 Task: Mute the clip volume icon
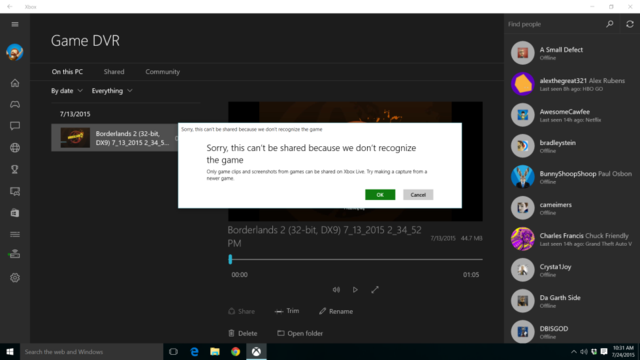pyautogui.click(x=336, y=289)
